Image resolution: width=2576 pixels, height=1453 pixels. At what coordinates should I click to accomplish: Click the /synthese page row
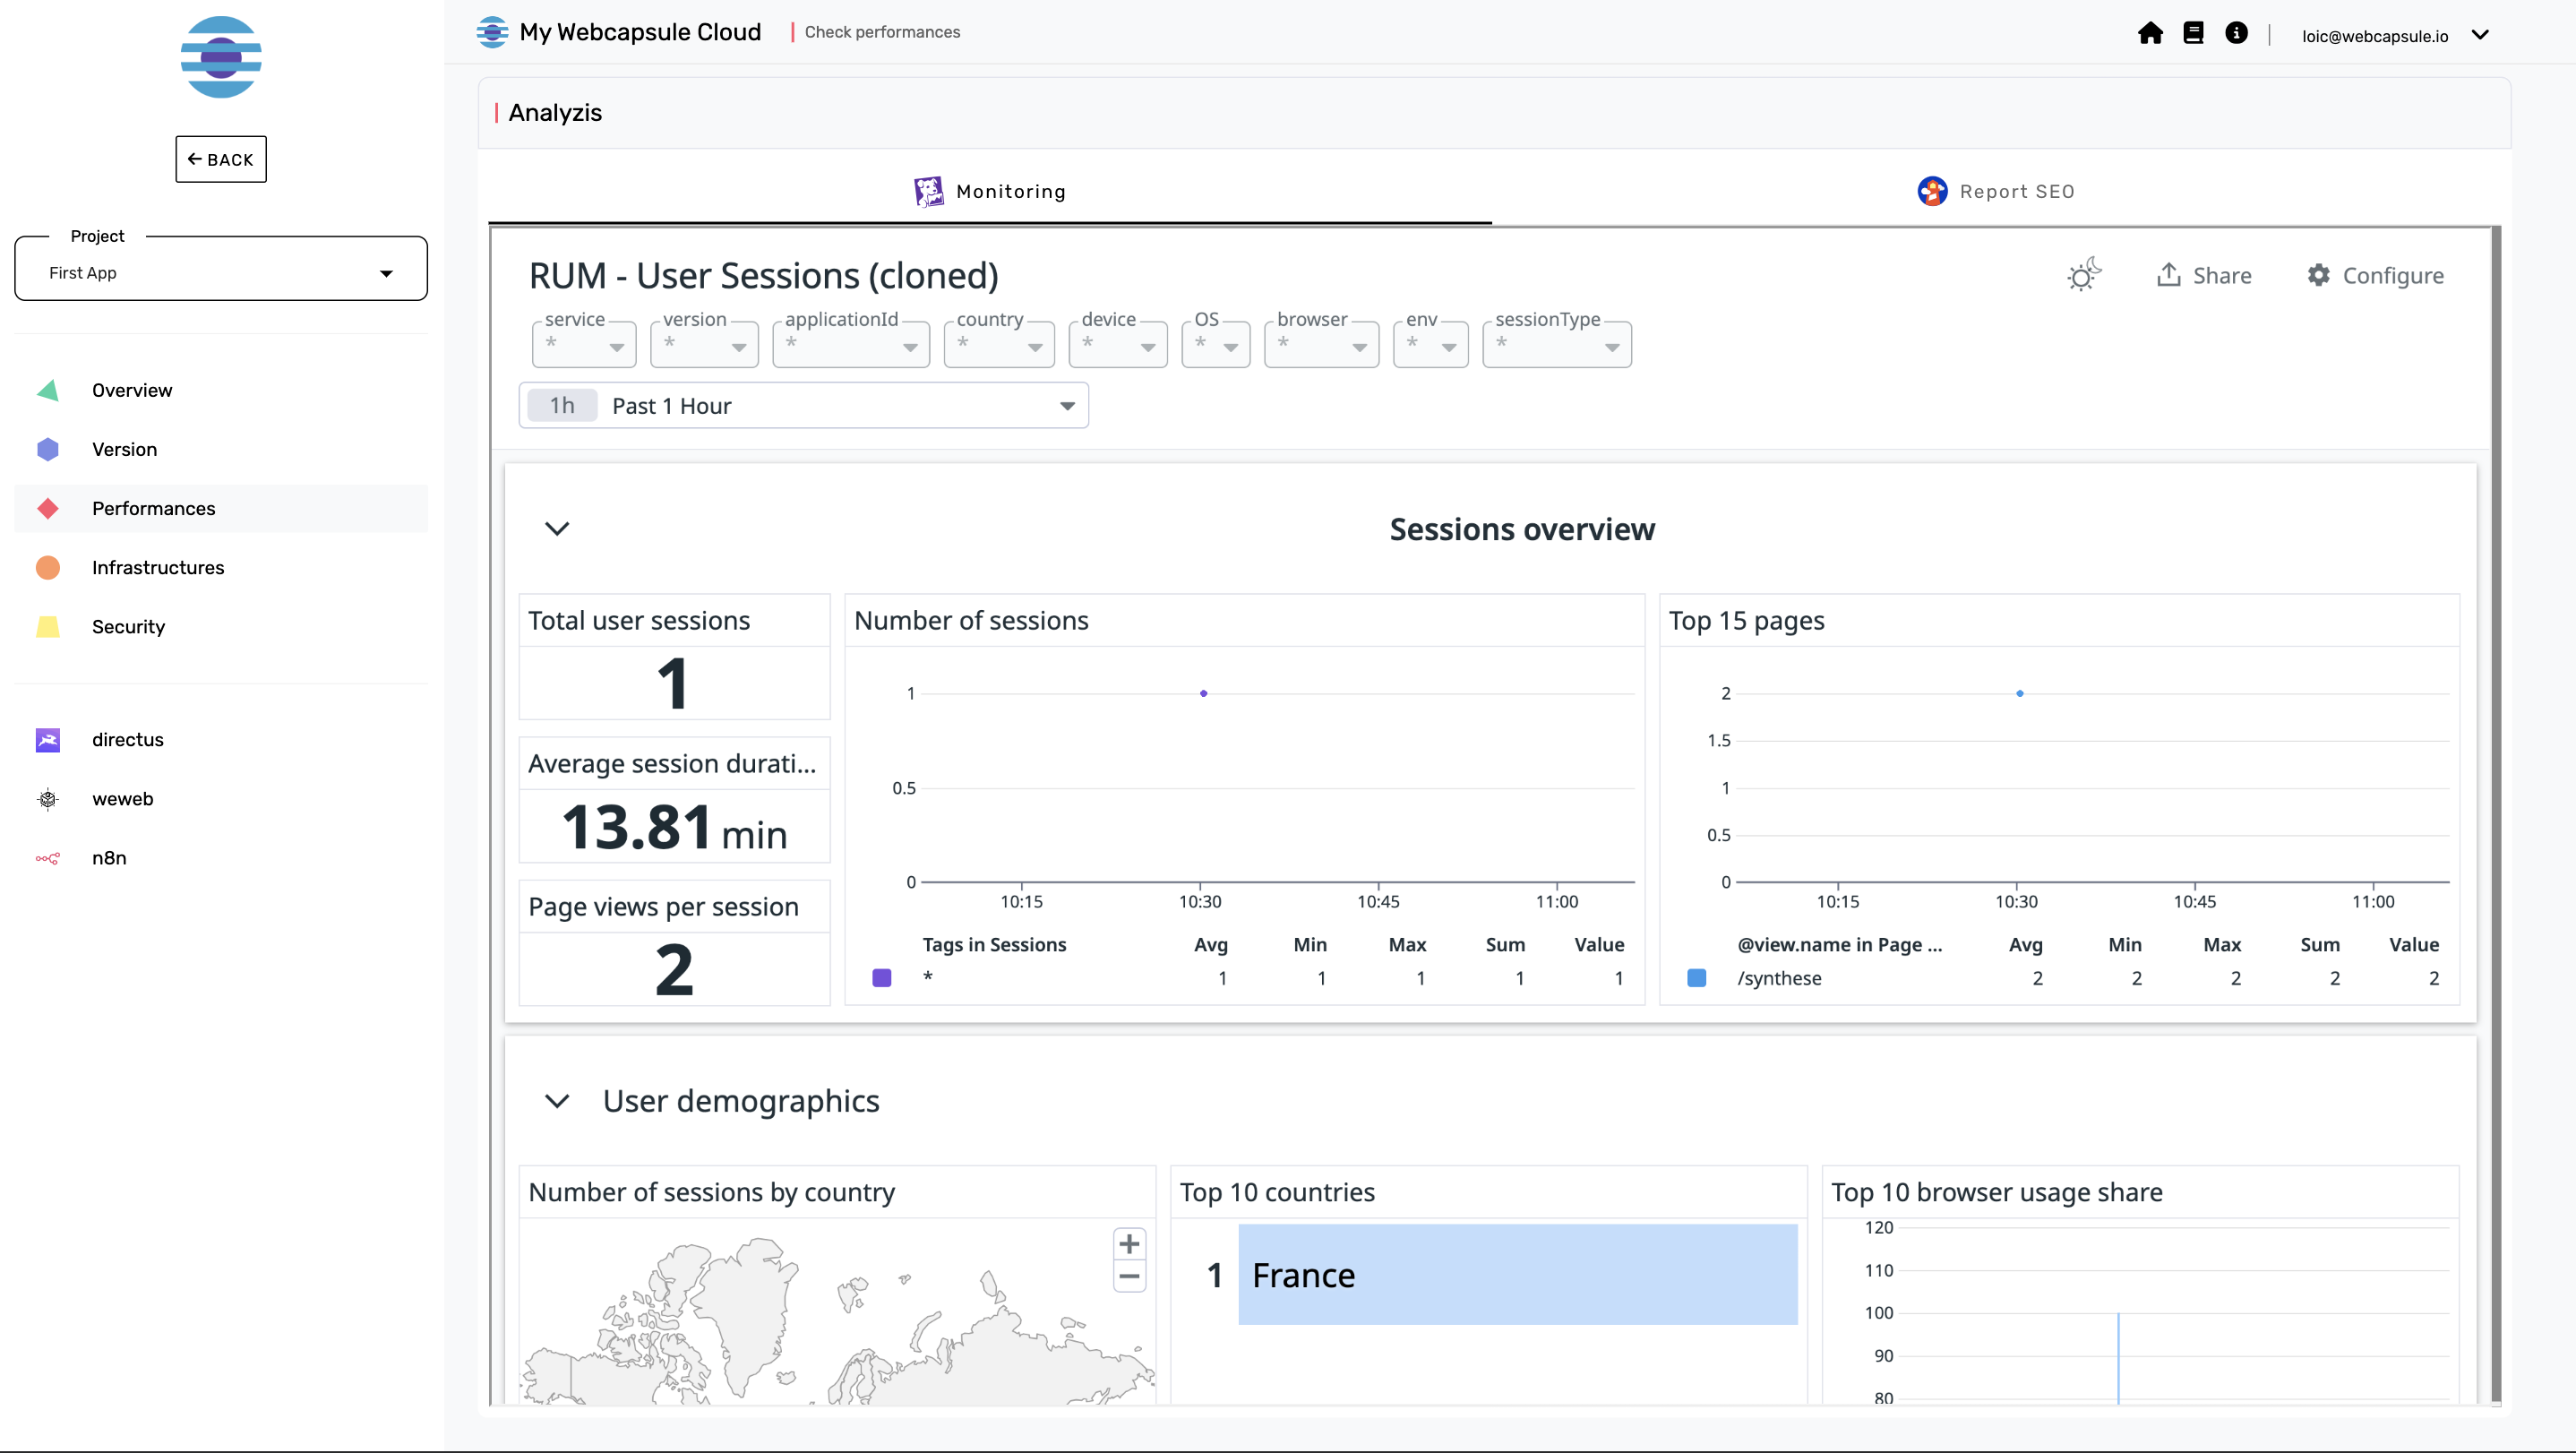point(2059,977)
